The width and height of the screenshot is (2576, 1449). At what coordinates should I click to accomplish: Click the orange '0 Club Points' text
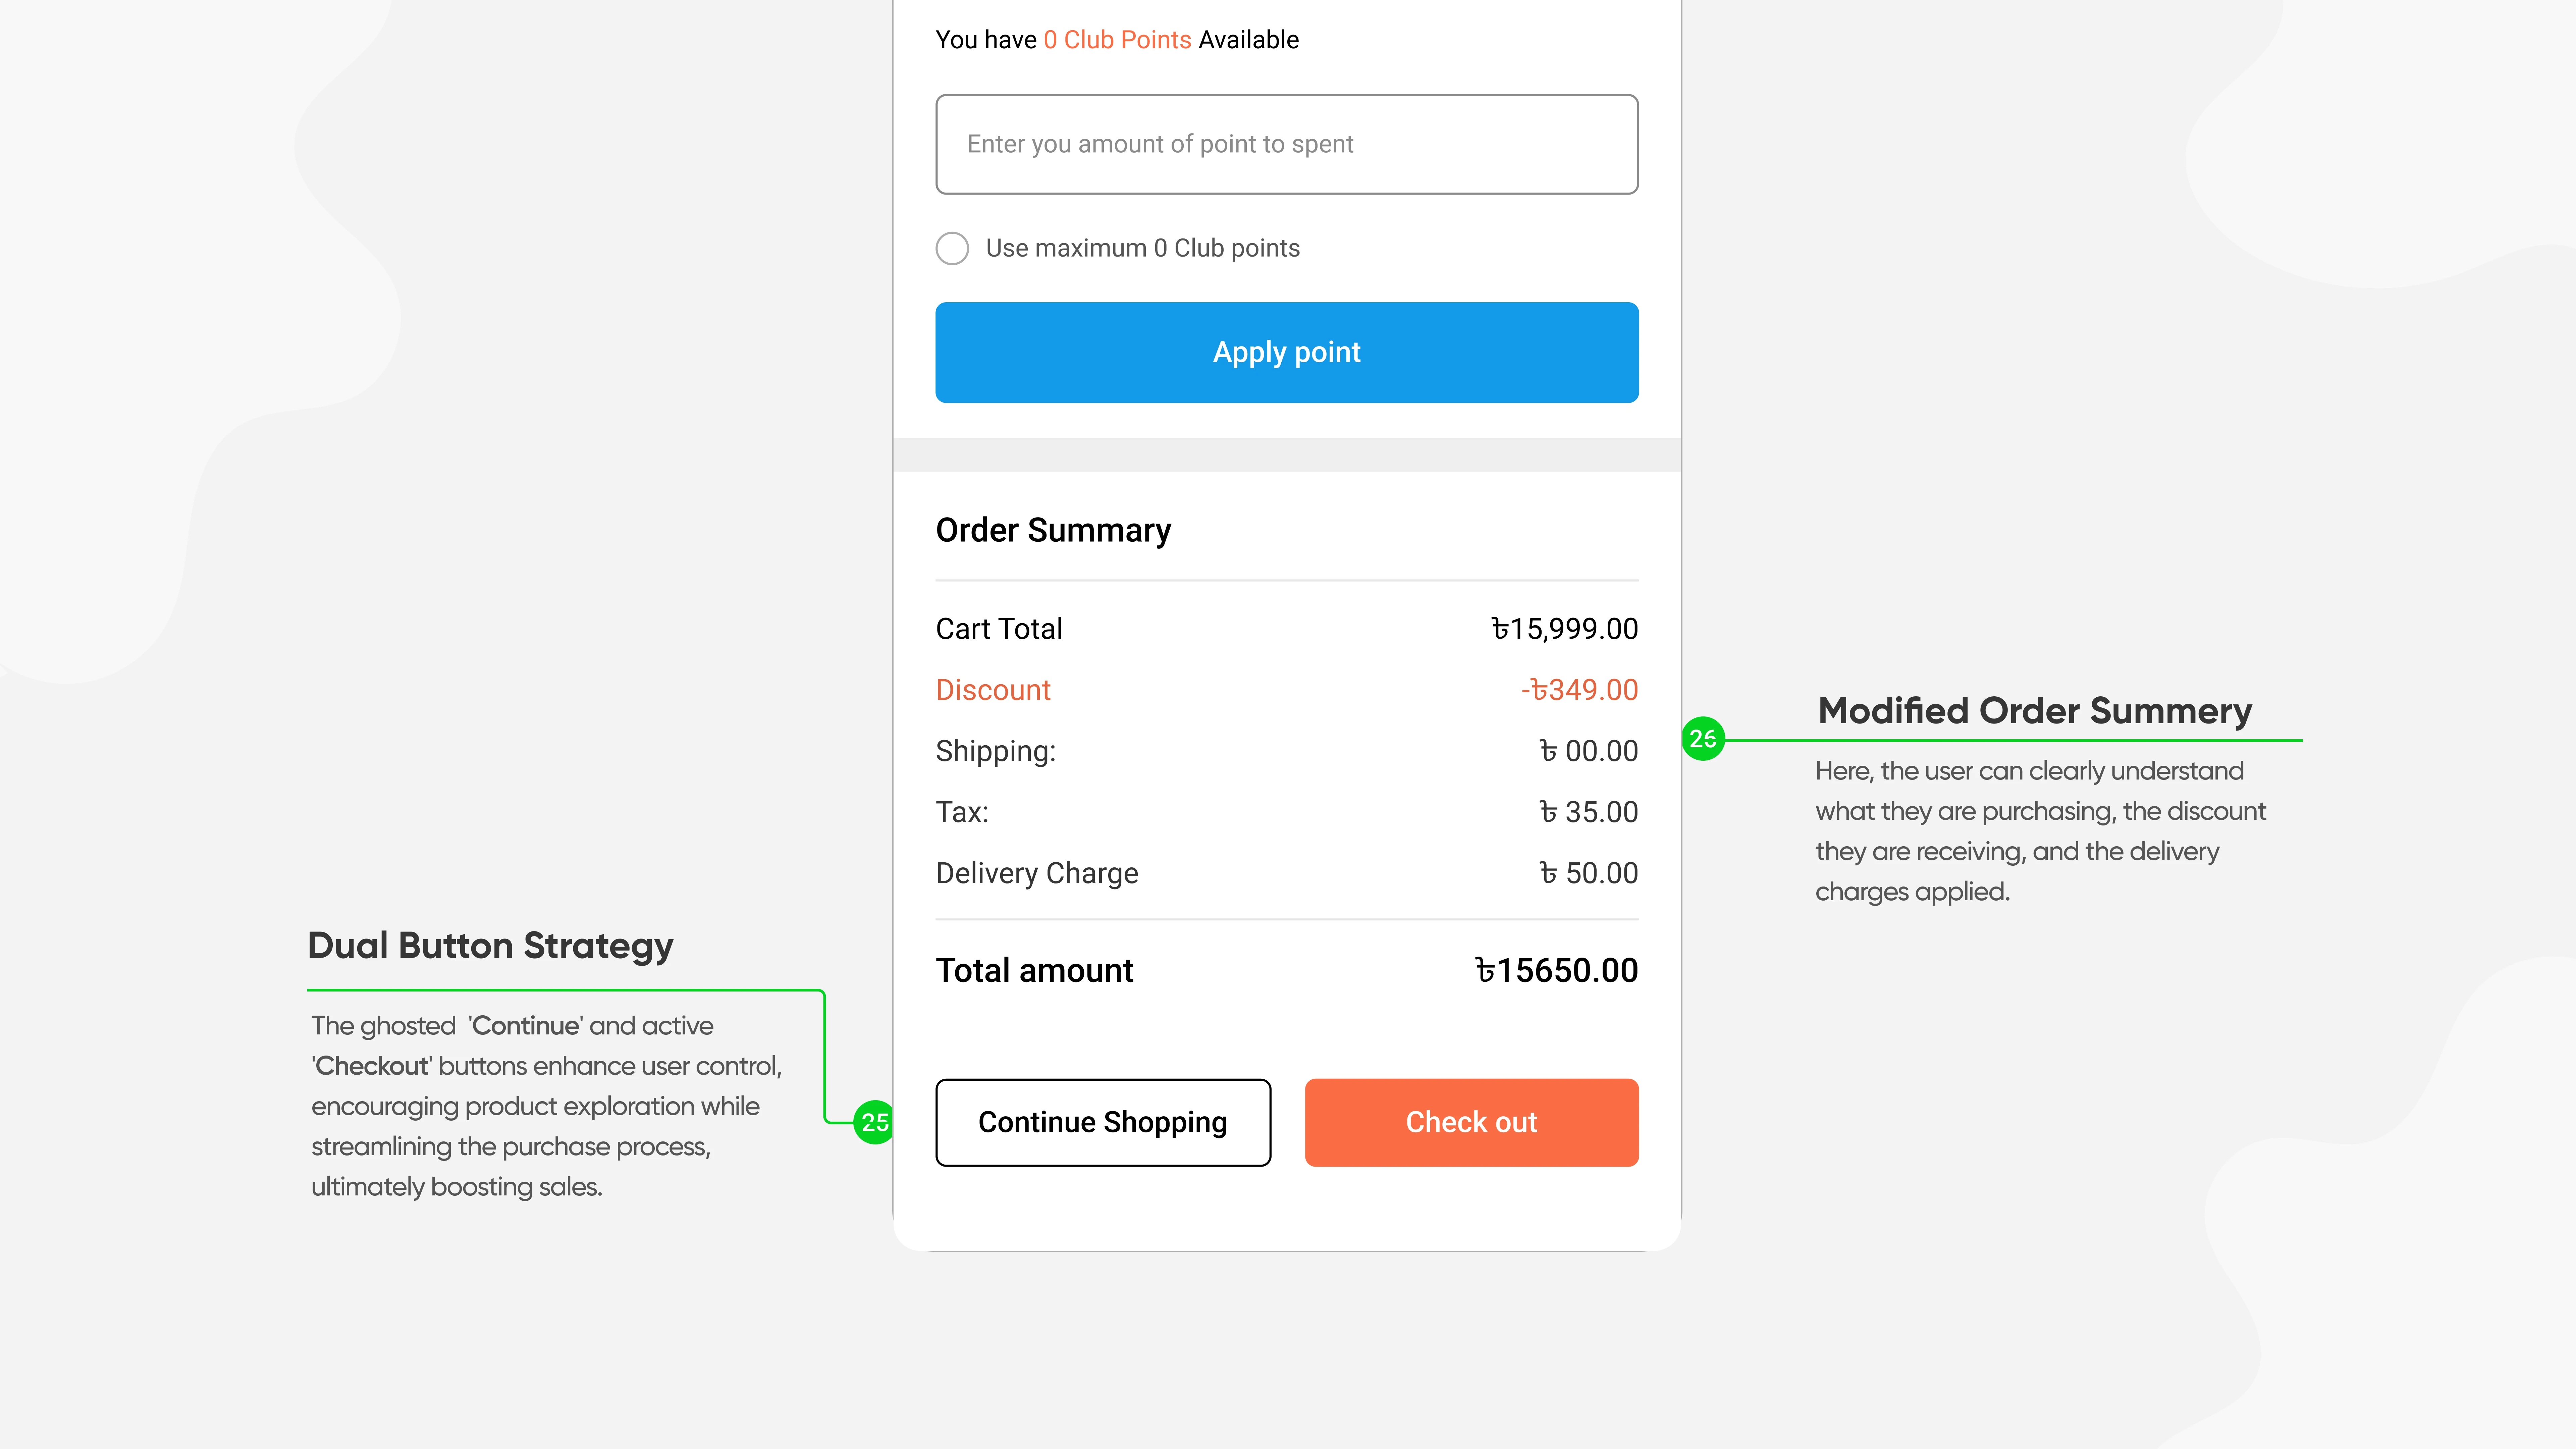click(x=1117, y=40)
